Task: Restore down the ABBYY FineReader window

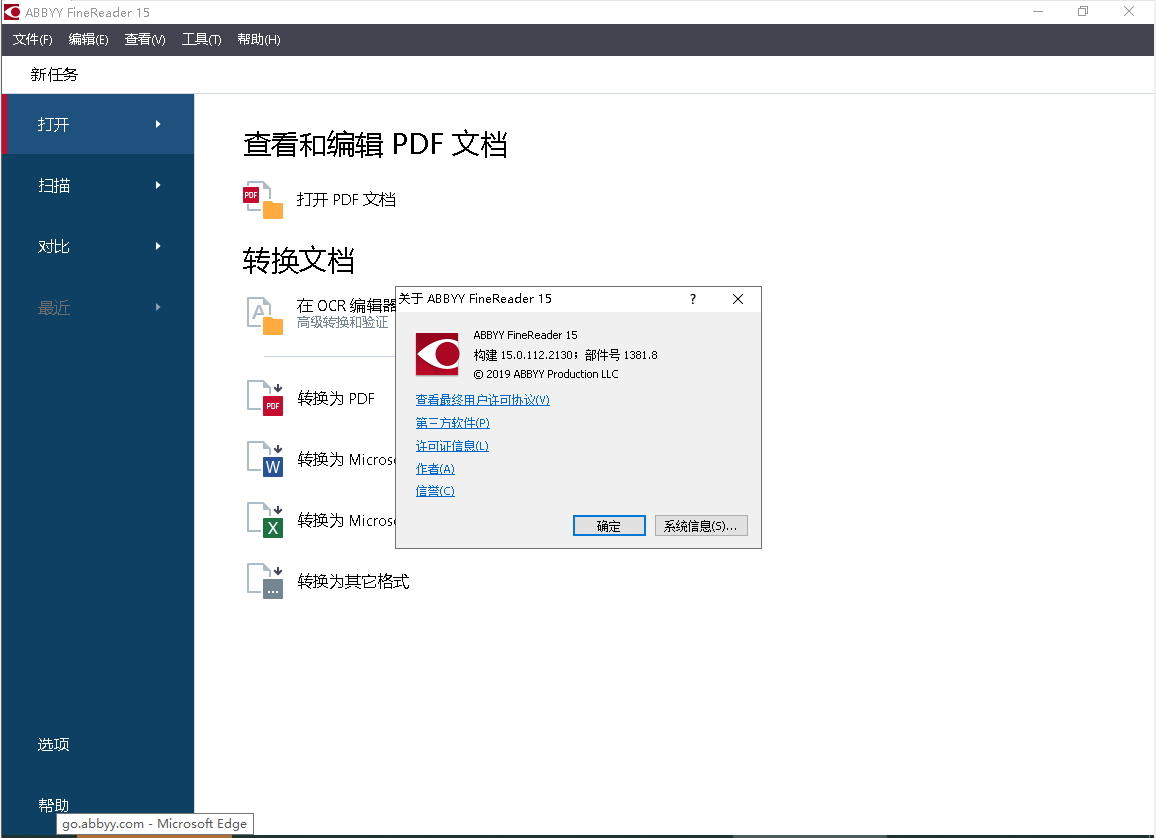Action: 1083,12
